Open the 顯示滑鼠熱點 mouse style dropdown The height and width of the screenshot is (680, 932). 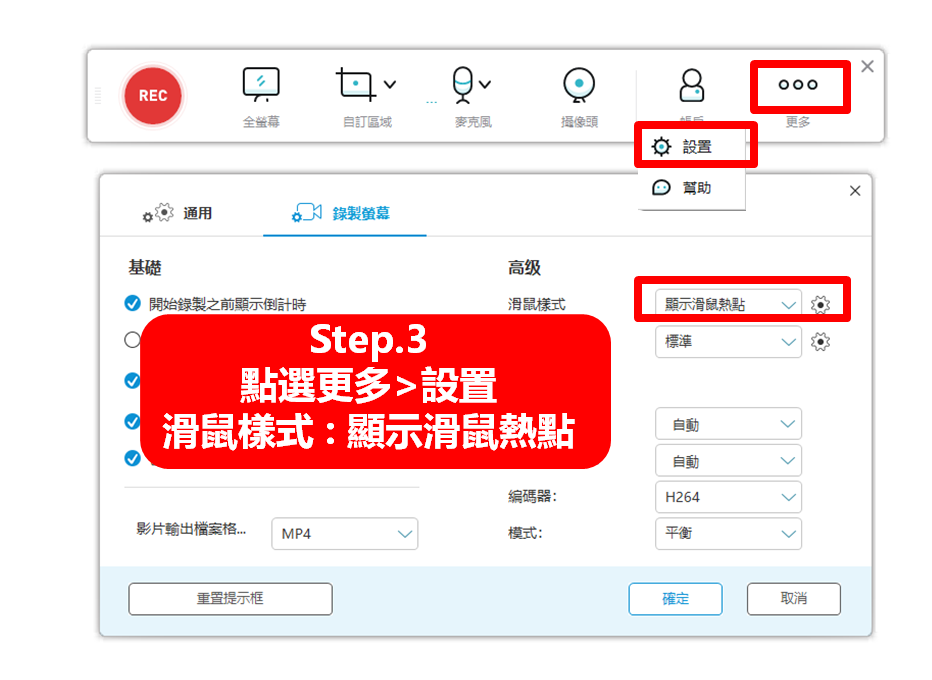[728, 304]
